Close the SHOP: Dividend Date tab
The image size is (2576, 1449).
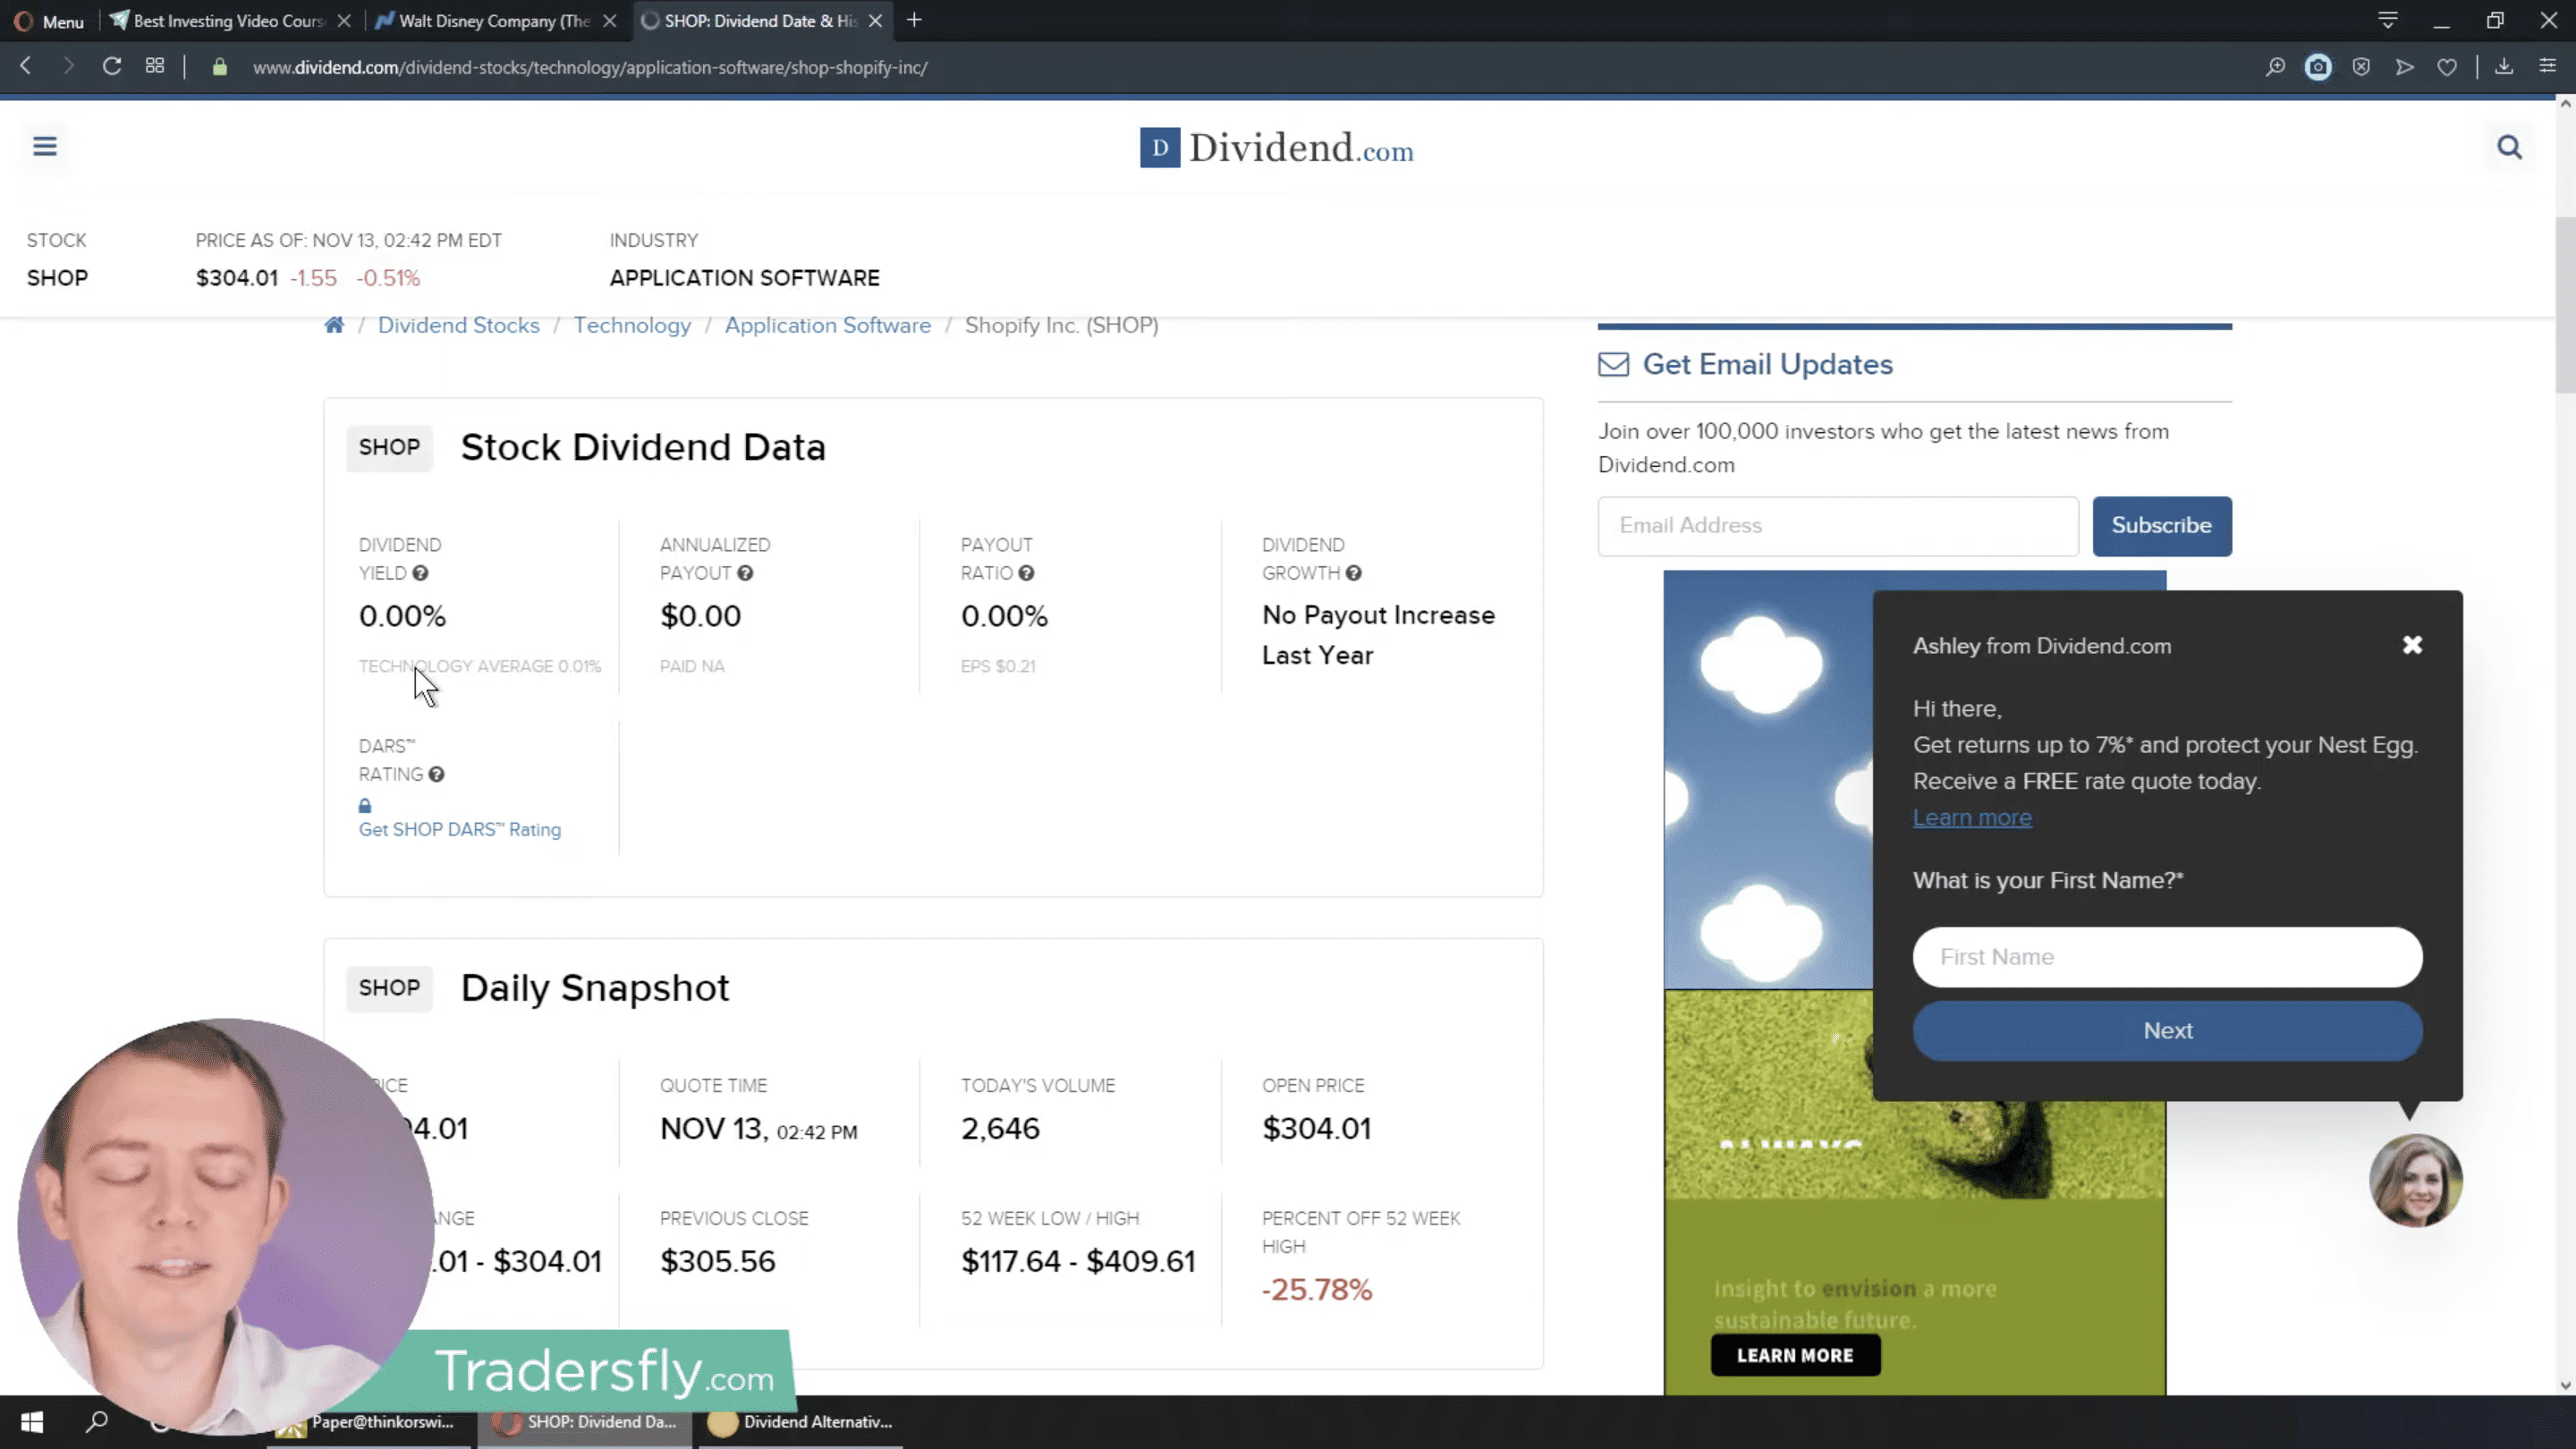(875, 21)
